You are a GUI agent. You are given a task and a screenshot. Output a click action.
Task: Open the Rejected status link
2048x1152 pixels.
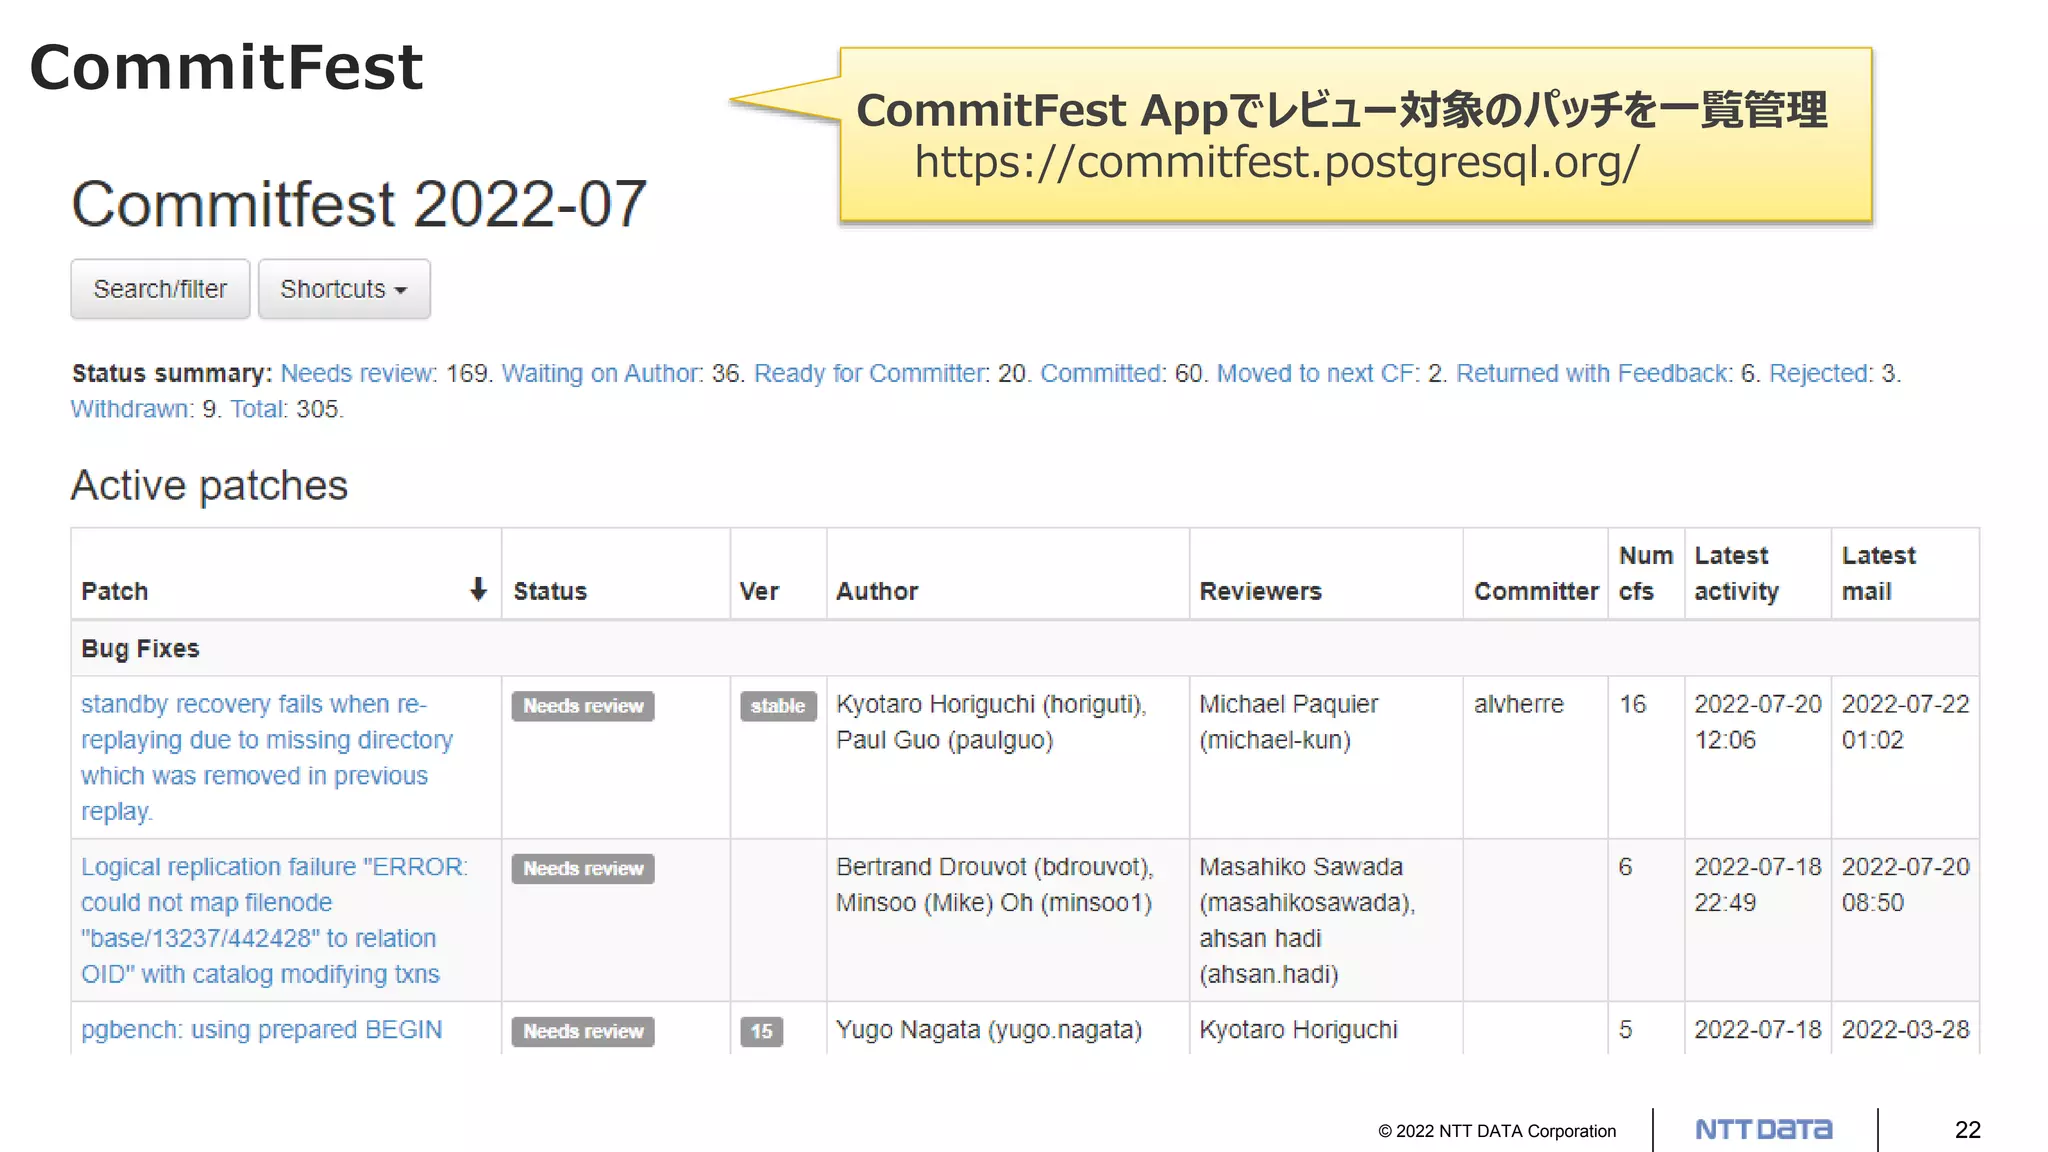click(1821, 373)
